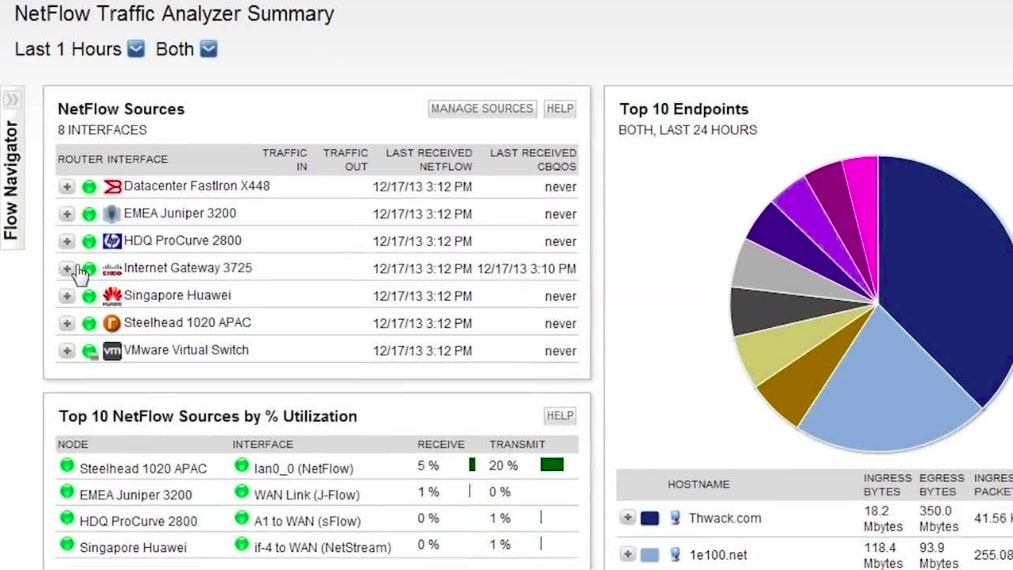Image resolution: width=1013 pixels, height=570 pixels.
Task: Click the EMEA Juniper 3200 vendor icon
Action: point(112,214)
